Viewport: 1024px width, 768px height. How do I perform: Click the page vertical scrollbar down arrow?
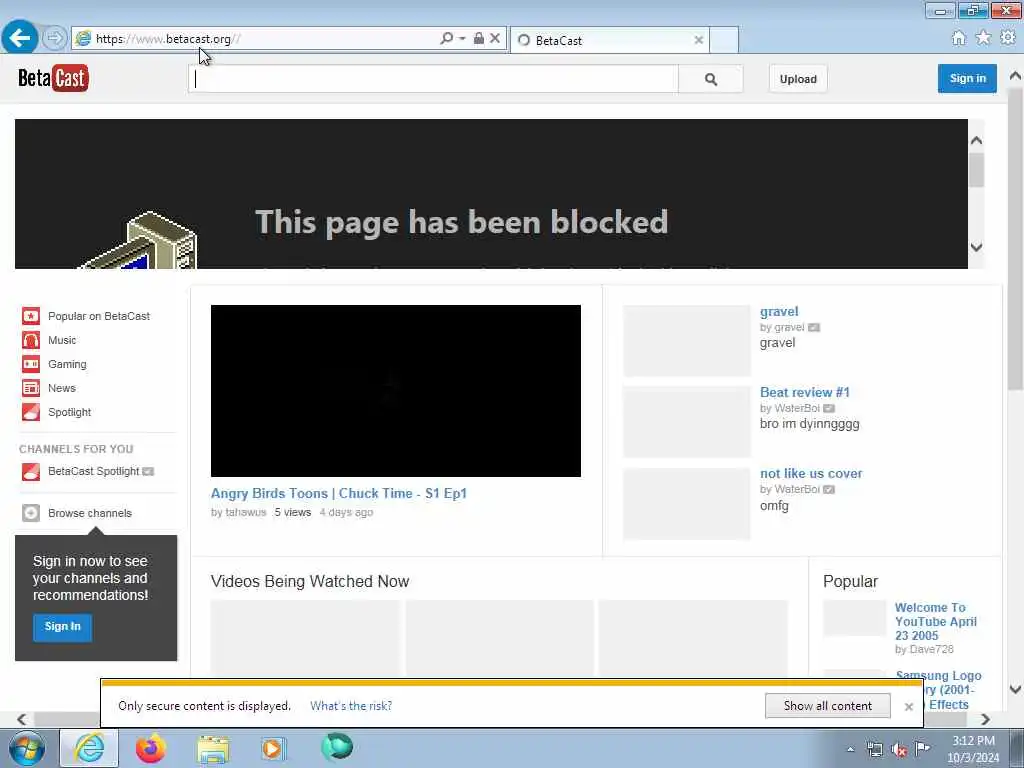coord(1015,690)
